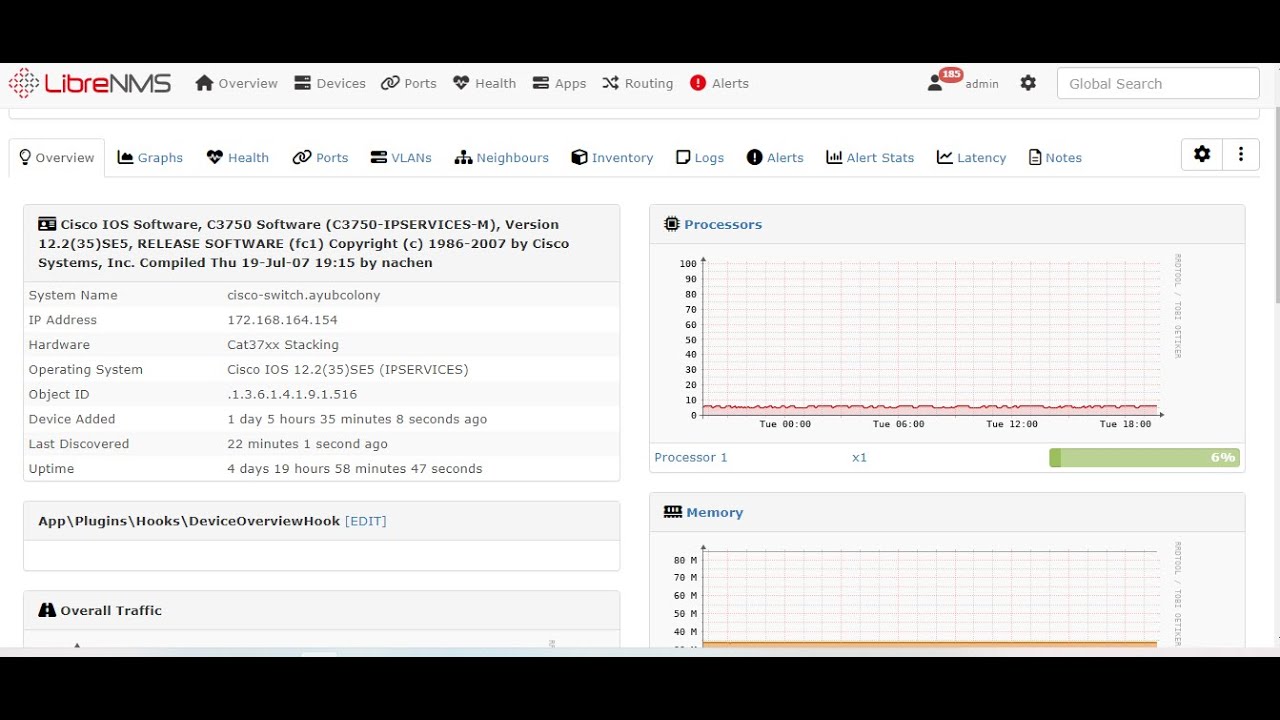Click the memory icon next to Memory
Screen dimensions: 1280x720
[673, 513]
